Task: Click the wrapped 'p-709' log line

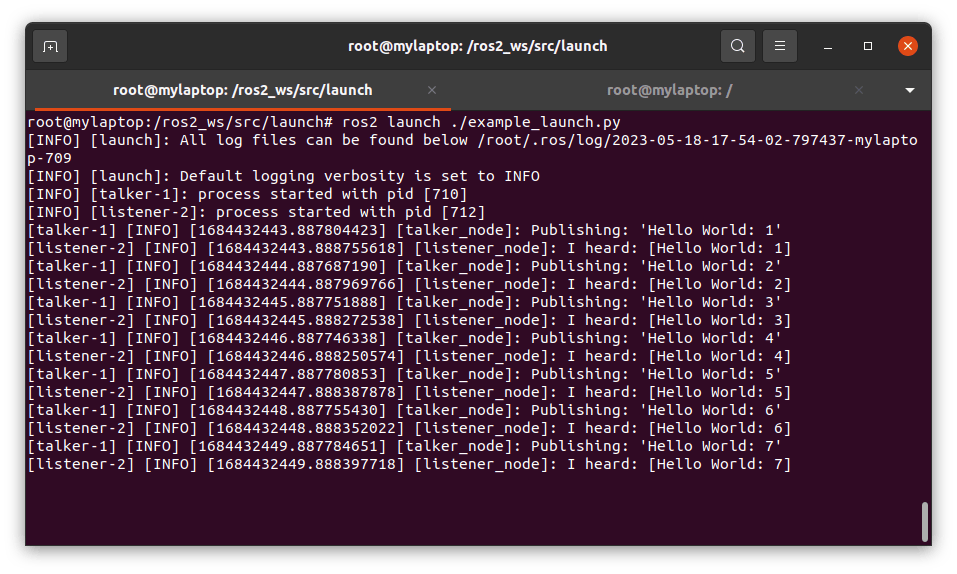Action: [49, 159]
